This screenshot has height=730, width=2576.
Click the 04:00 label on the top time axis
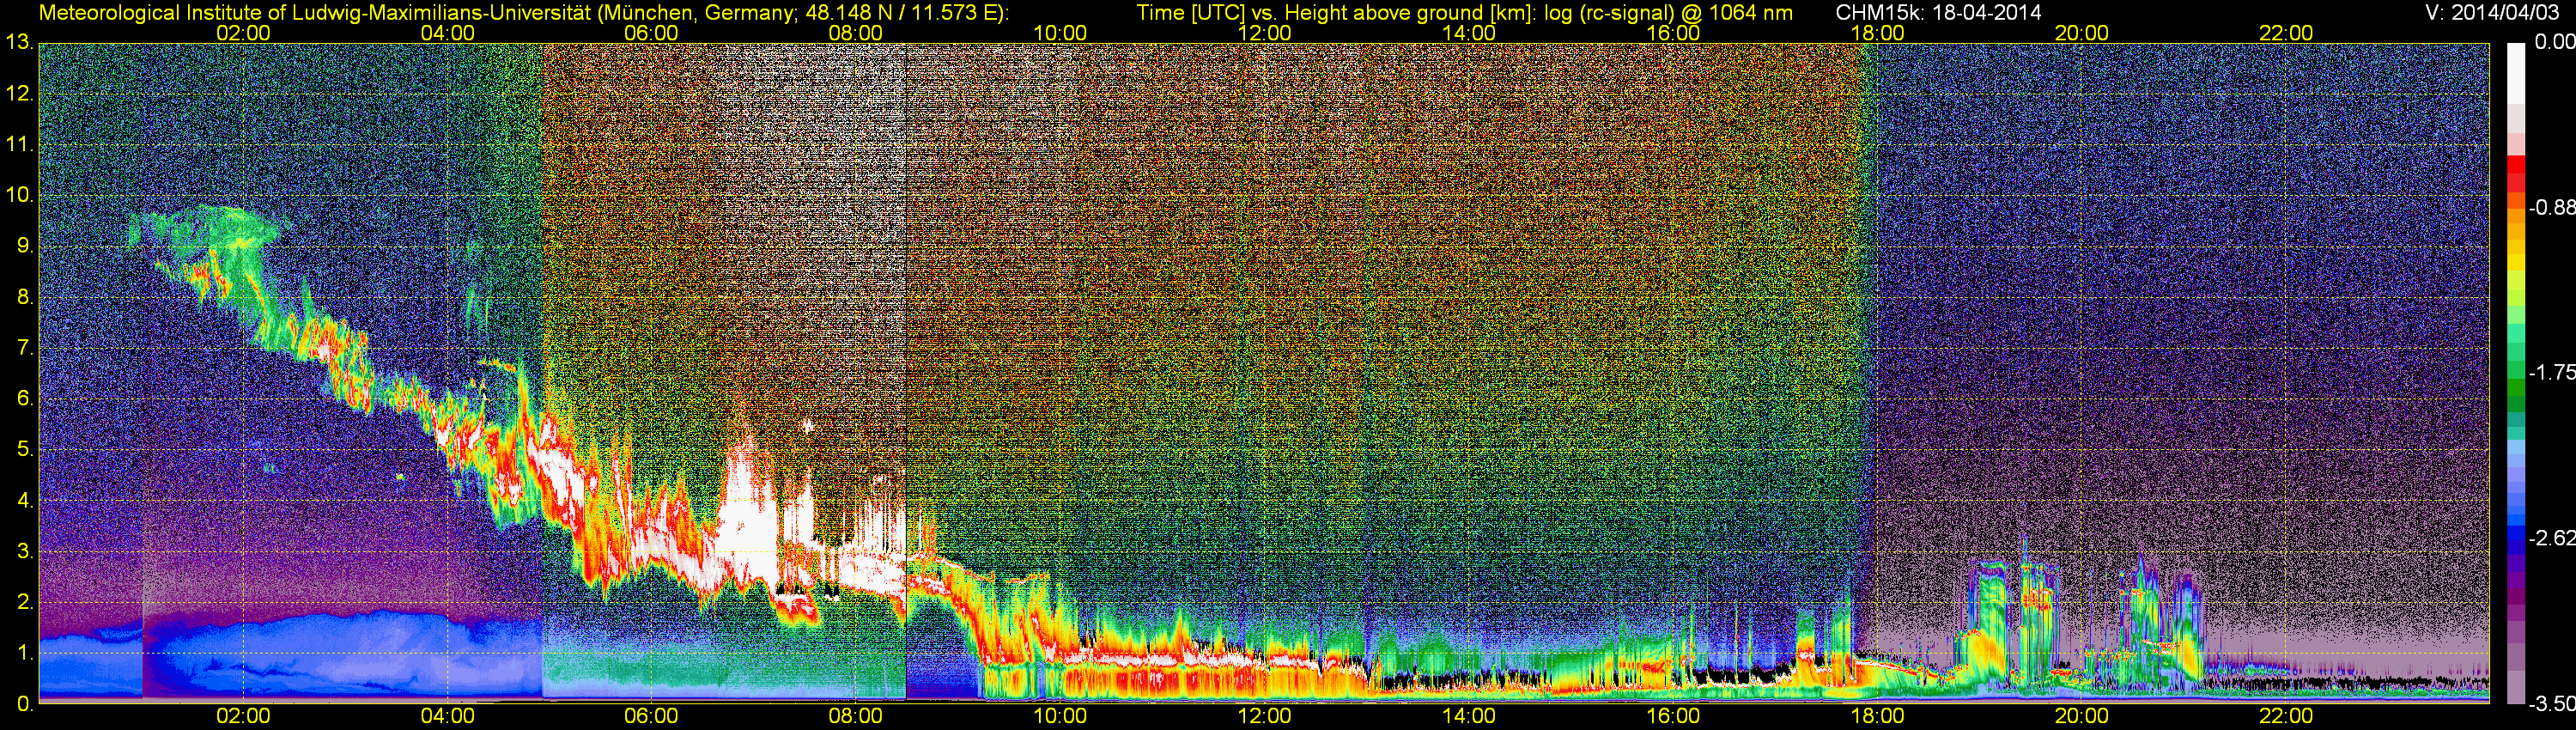[x=447, y=33]
